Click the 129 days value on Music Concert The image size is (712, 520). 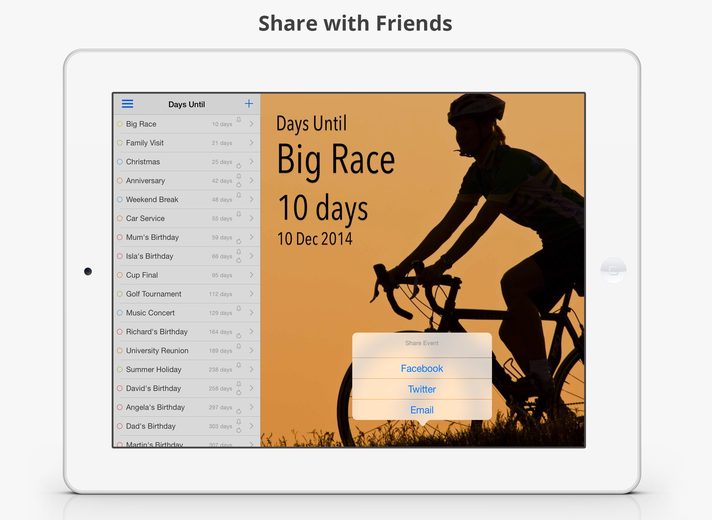pyautogui.click(x=220, y=313)
